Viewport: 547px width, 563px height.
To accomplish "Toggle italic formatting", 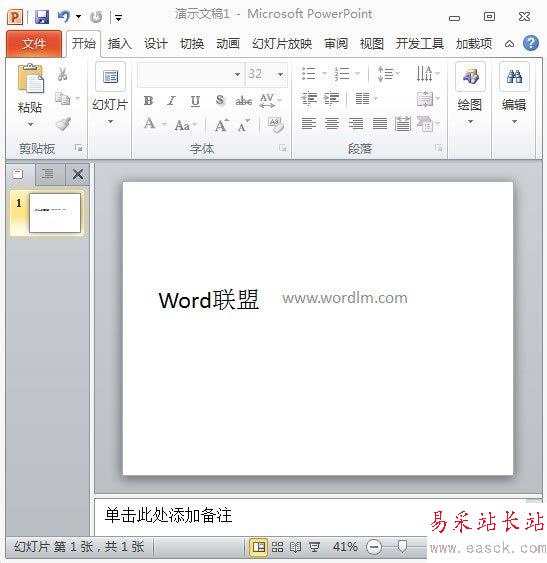I will 171,101.
